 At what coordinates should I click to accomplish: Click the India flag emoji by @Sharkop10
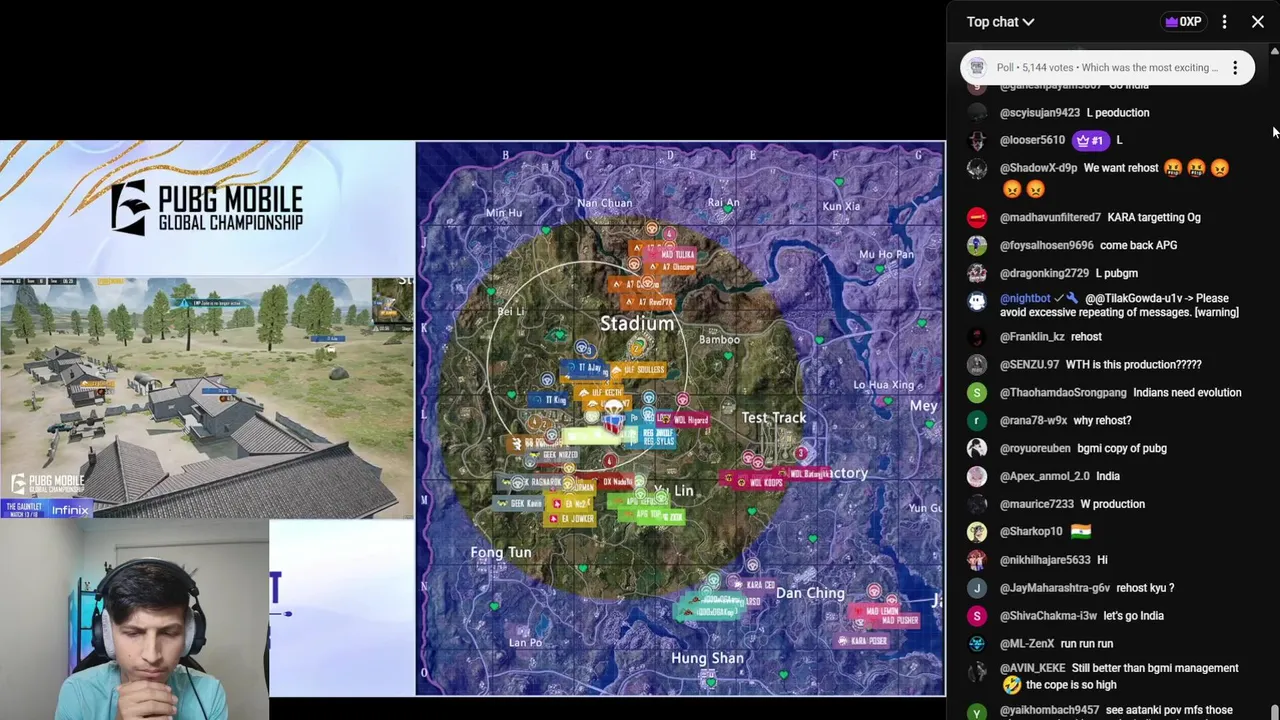point(1080,531)
